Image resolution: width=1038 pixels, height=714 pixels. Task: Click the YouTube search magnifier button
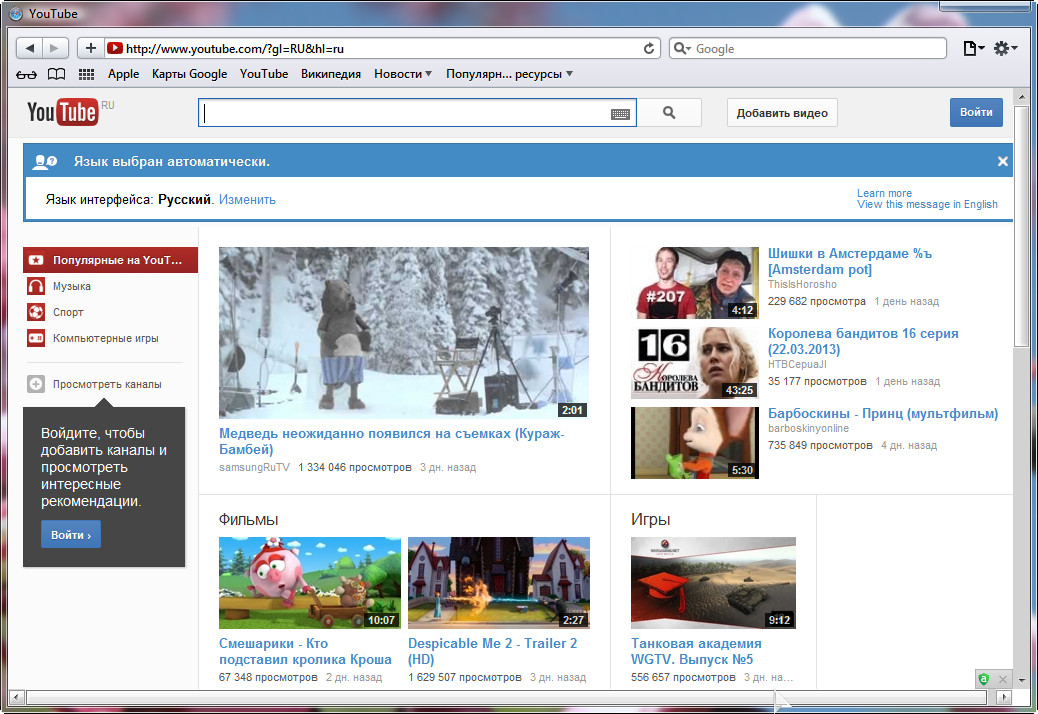point(669,113)
